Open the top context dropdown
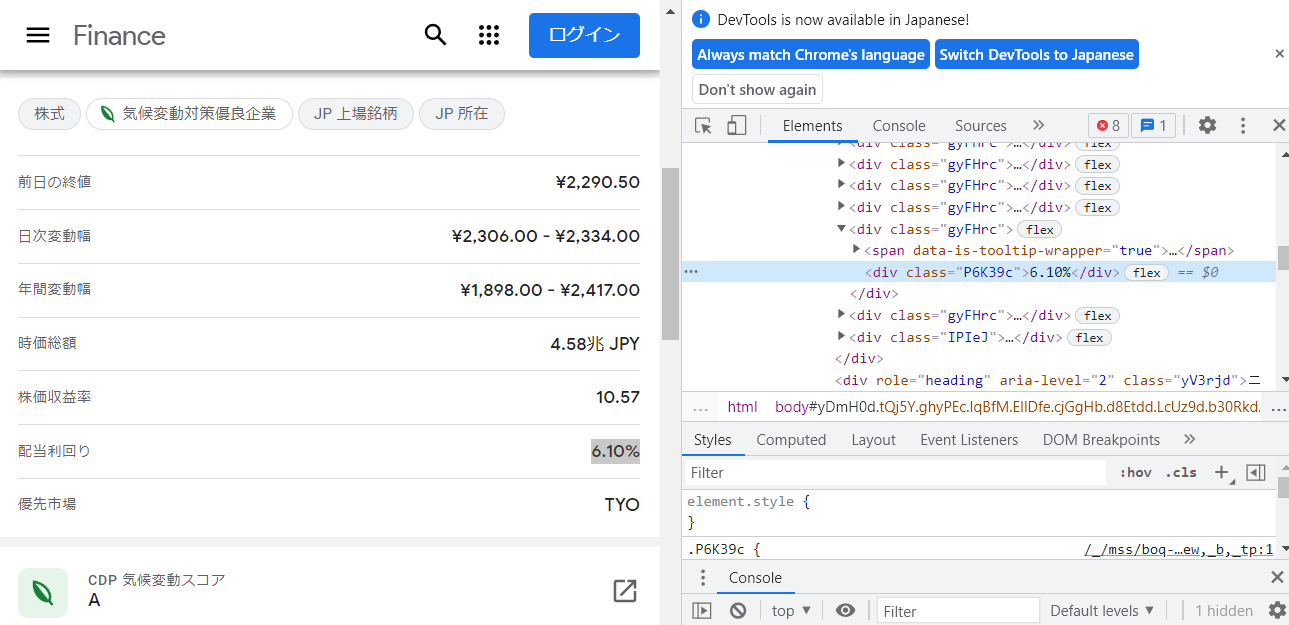The image size is (1289, 625). [792, 610]
